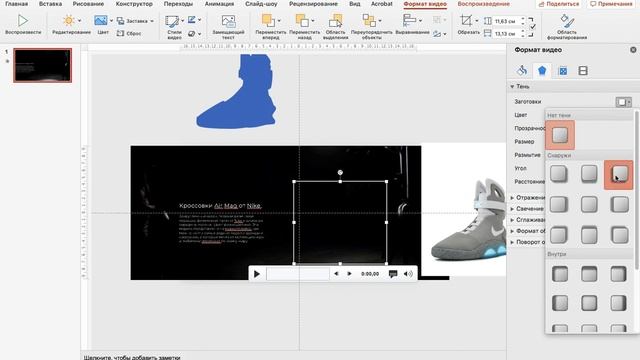This screenshot has height=360, width=640.
Task: Switch to the Слайд-шоу tab
Action: pyautogui.click(x=261, y=4)
